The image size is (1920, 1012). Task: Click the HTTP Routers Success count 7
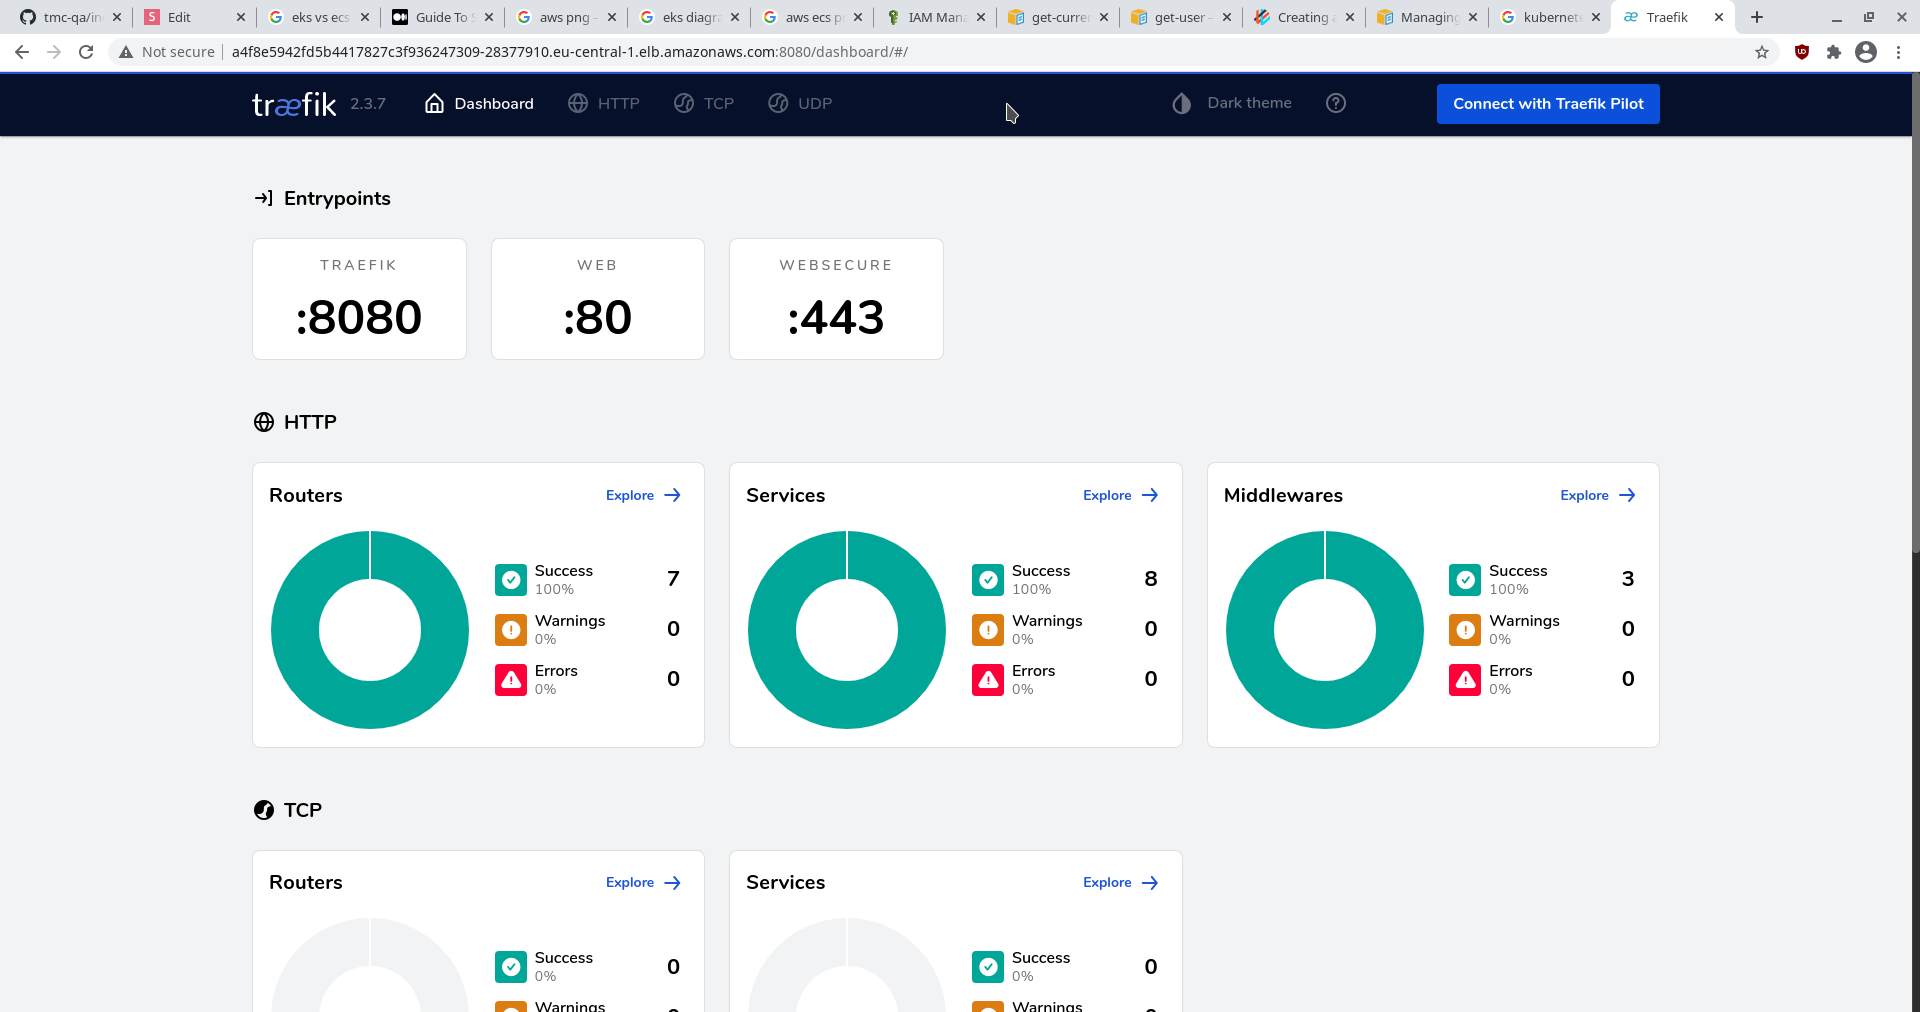pos(673,579)
